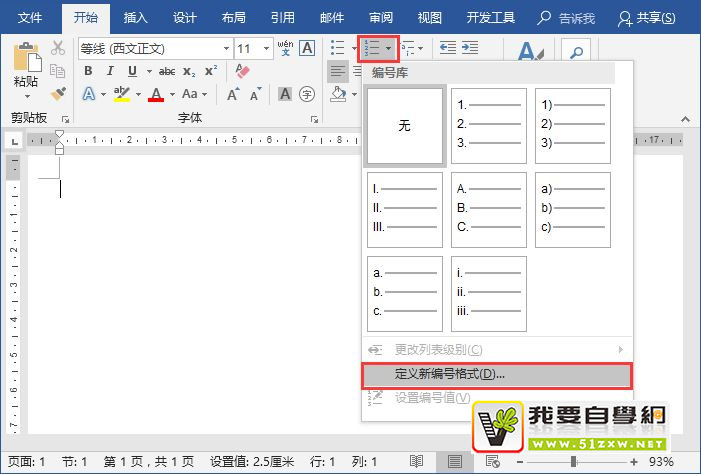Select the 1. 2. 3. numbering format
The image size is (701, 474).
click(489, 126)
